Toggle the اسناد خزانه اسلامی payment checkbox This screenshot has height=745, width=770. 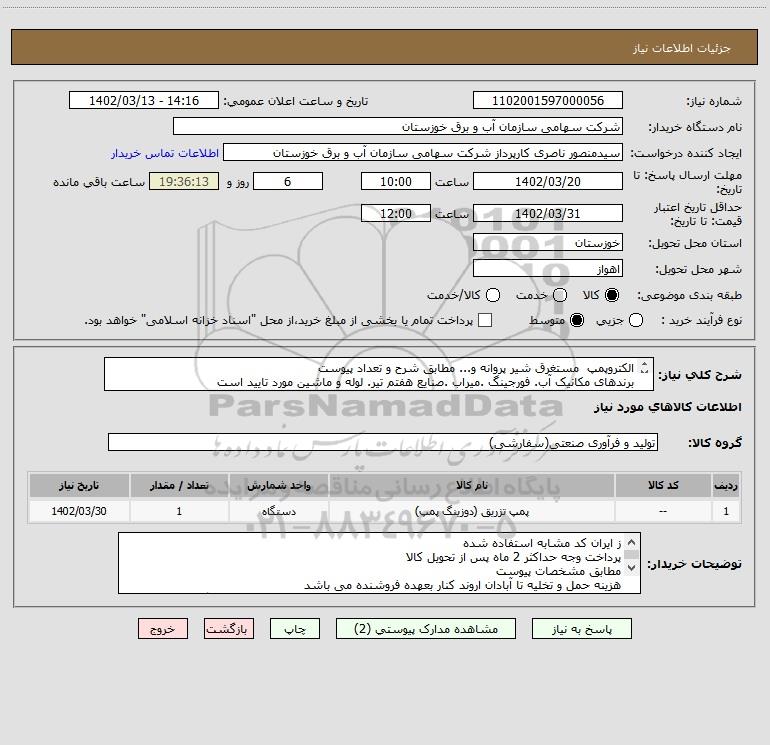point(485,320)
